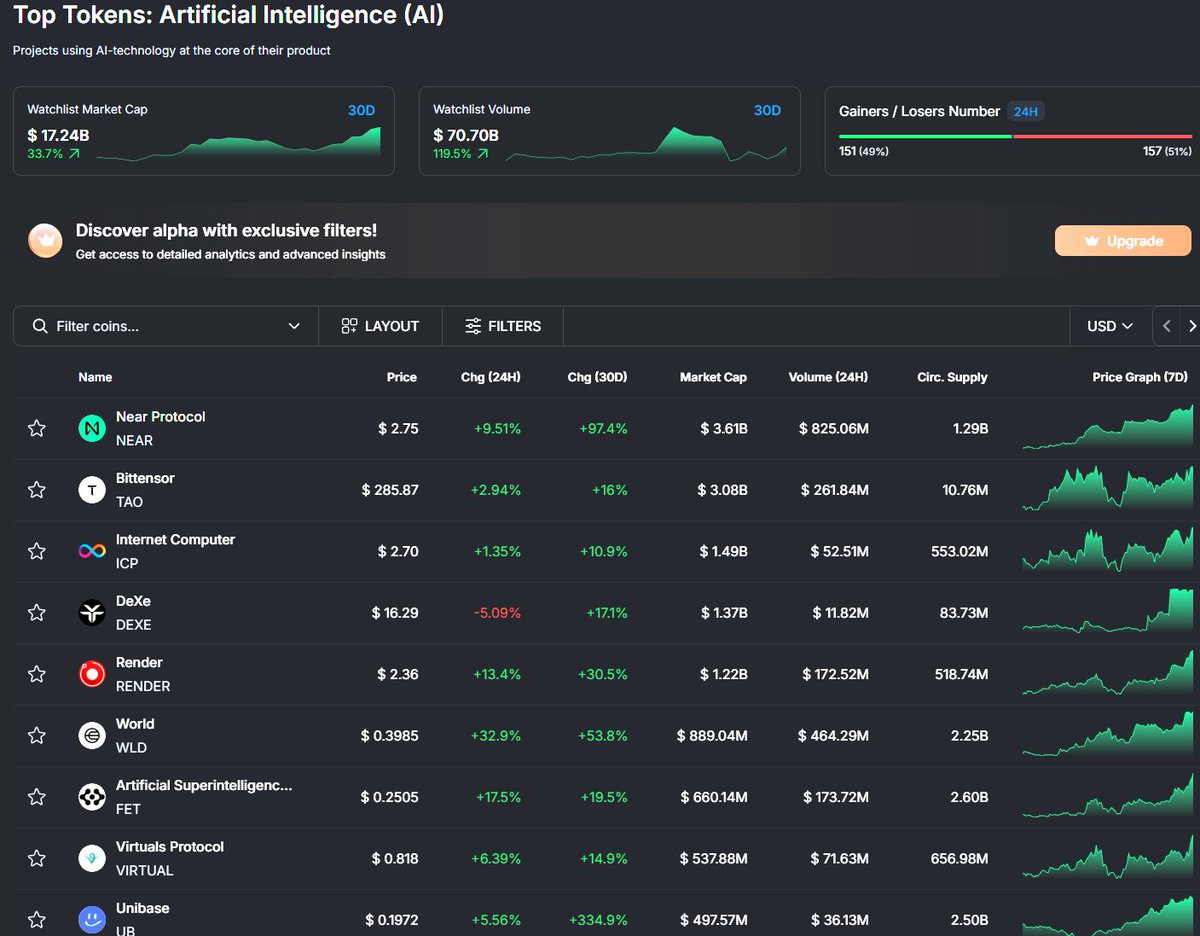Star Artificial Superintelligence FET as favorite
1200x936 pixels.
(x=37, y=797)
